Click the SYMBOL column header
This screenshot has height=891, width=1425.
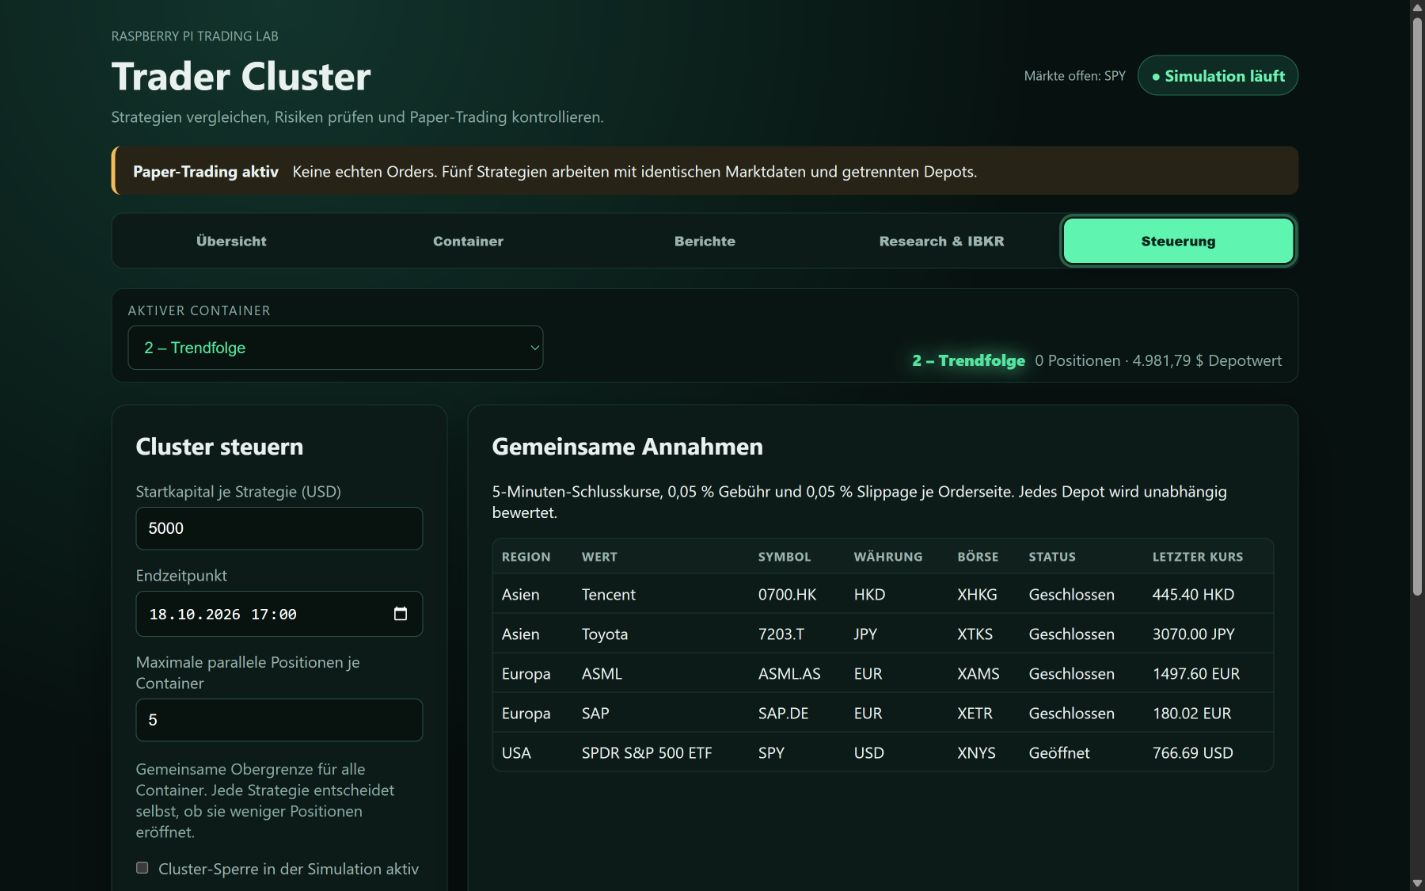784,557
